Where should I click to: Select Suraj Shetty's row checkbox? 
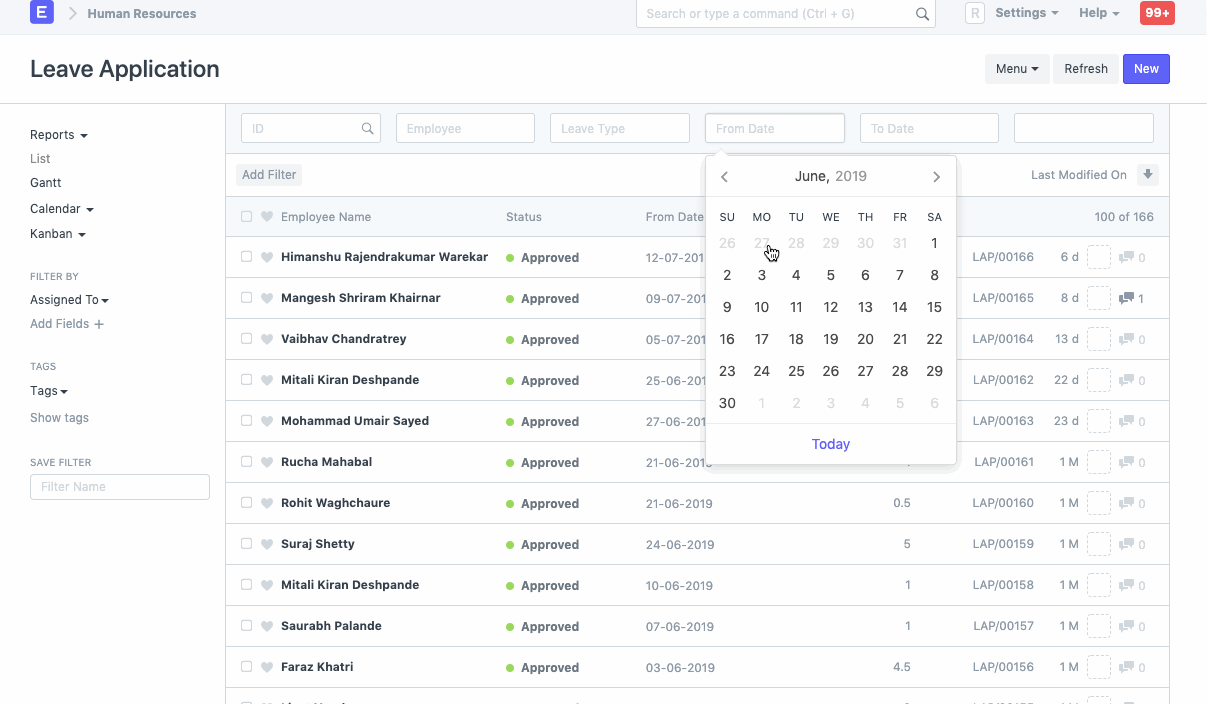click(x=246, y=544)
